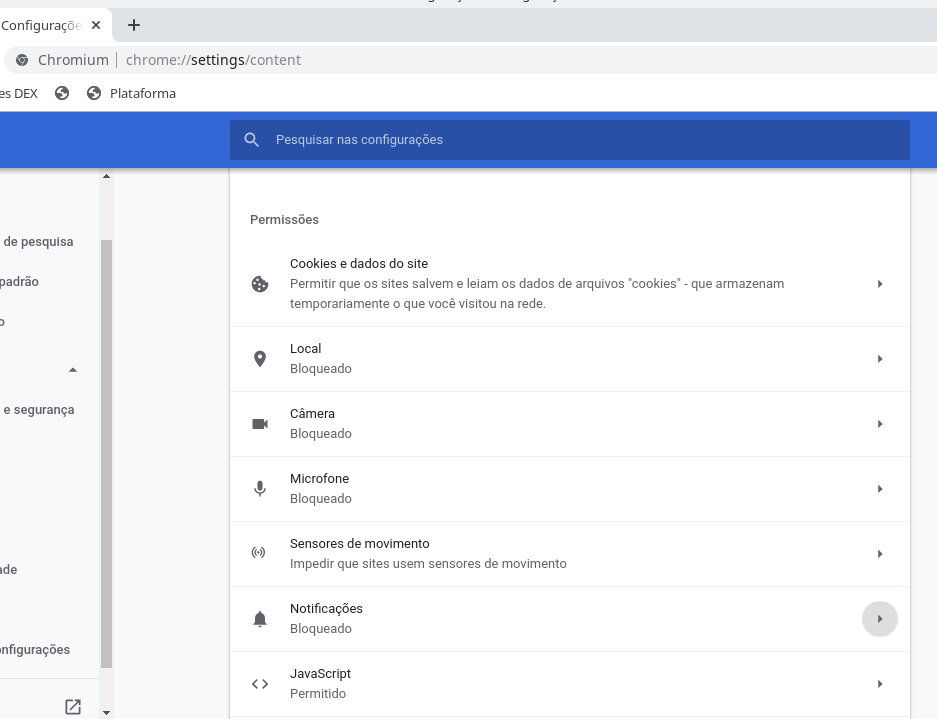The height and width of the screenshot is (719, 937).
Task: Click the motion sensors icon
Action: click(259, 554)
